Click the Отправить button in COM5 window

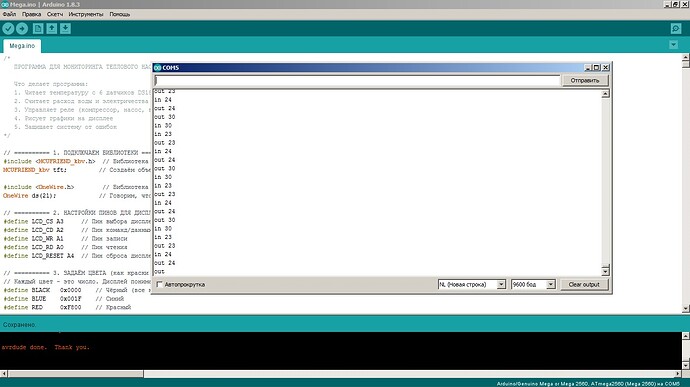[585, 80]
